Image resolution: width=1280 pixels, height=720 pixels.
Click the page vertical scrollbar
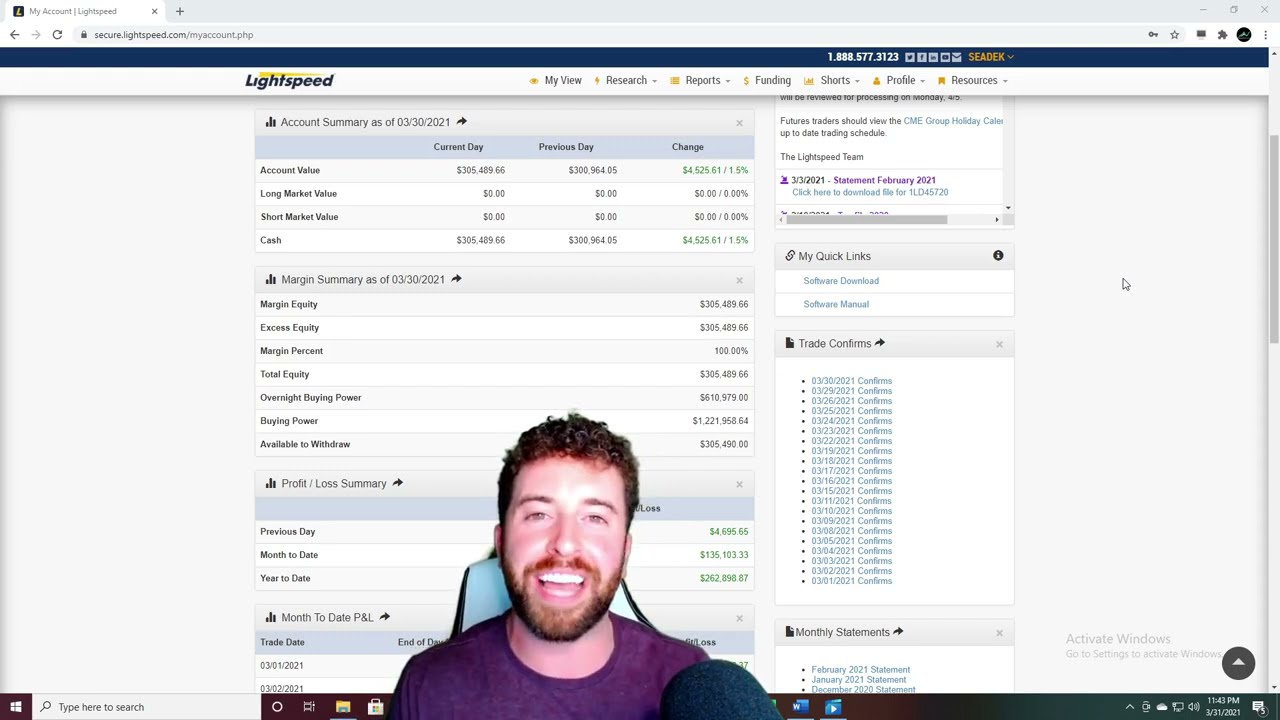click(x=1273, y=240)
